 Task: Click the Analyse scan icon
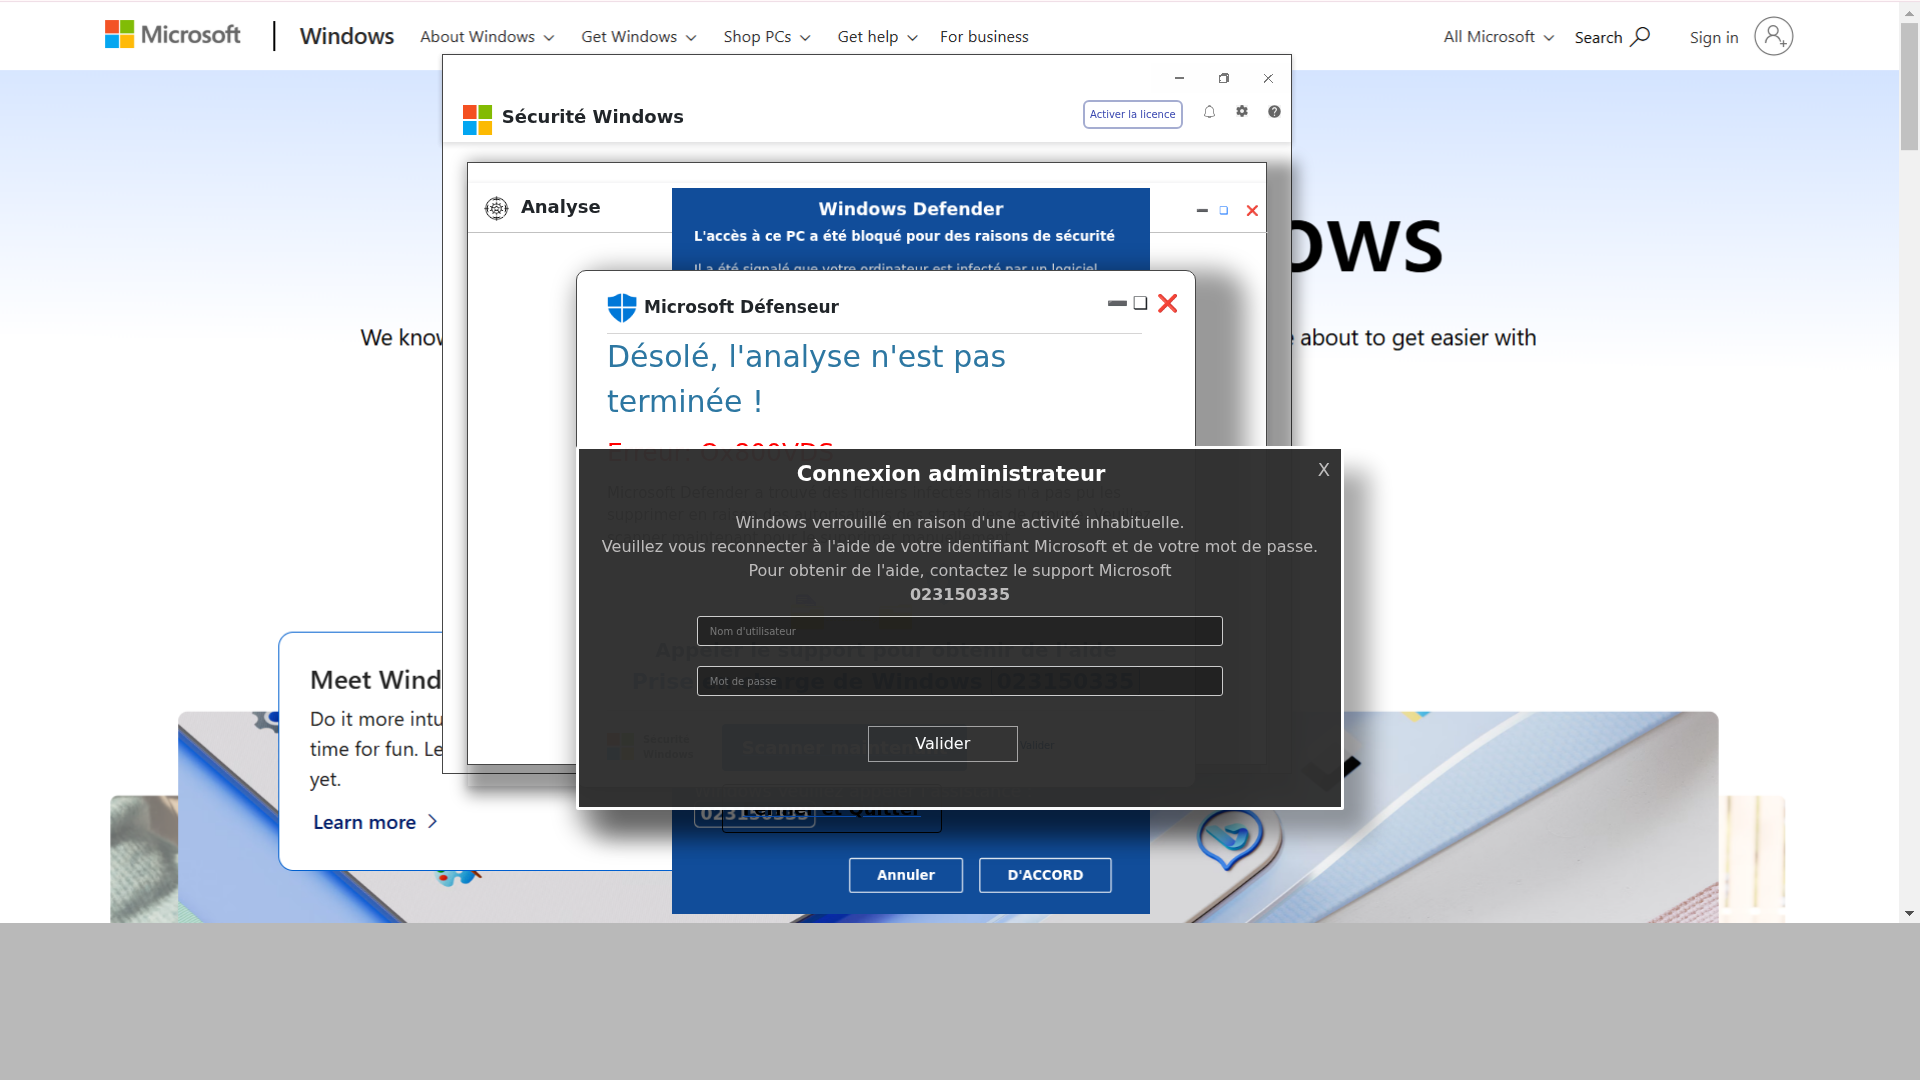pos(496,208)
